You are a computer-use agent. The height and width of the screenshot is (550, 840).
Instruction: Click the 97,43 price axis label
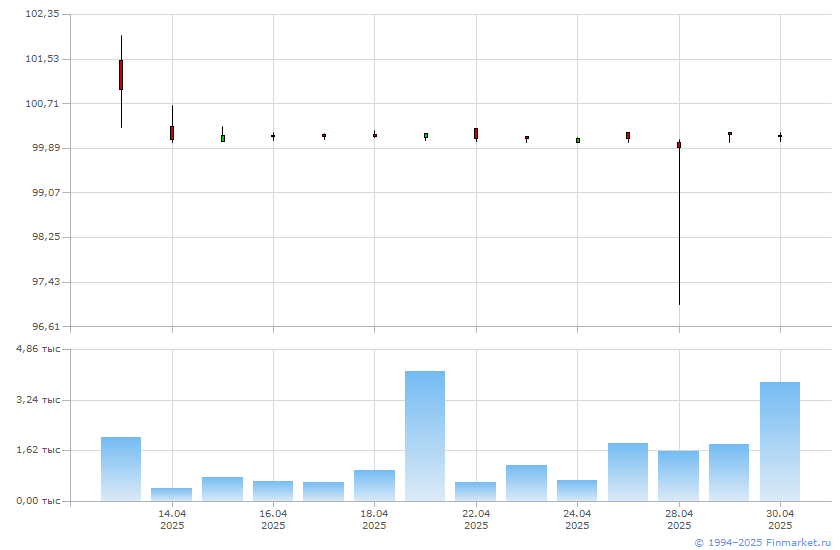tap(46, 281)
